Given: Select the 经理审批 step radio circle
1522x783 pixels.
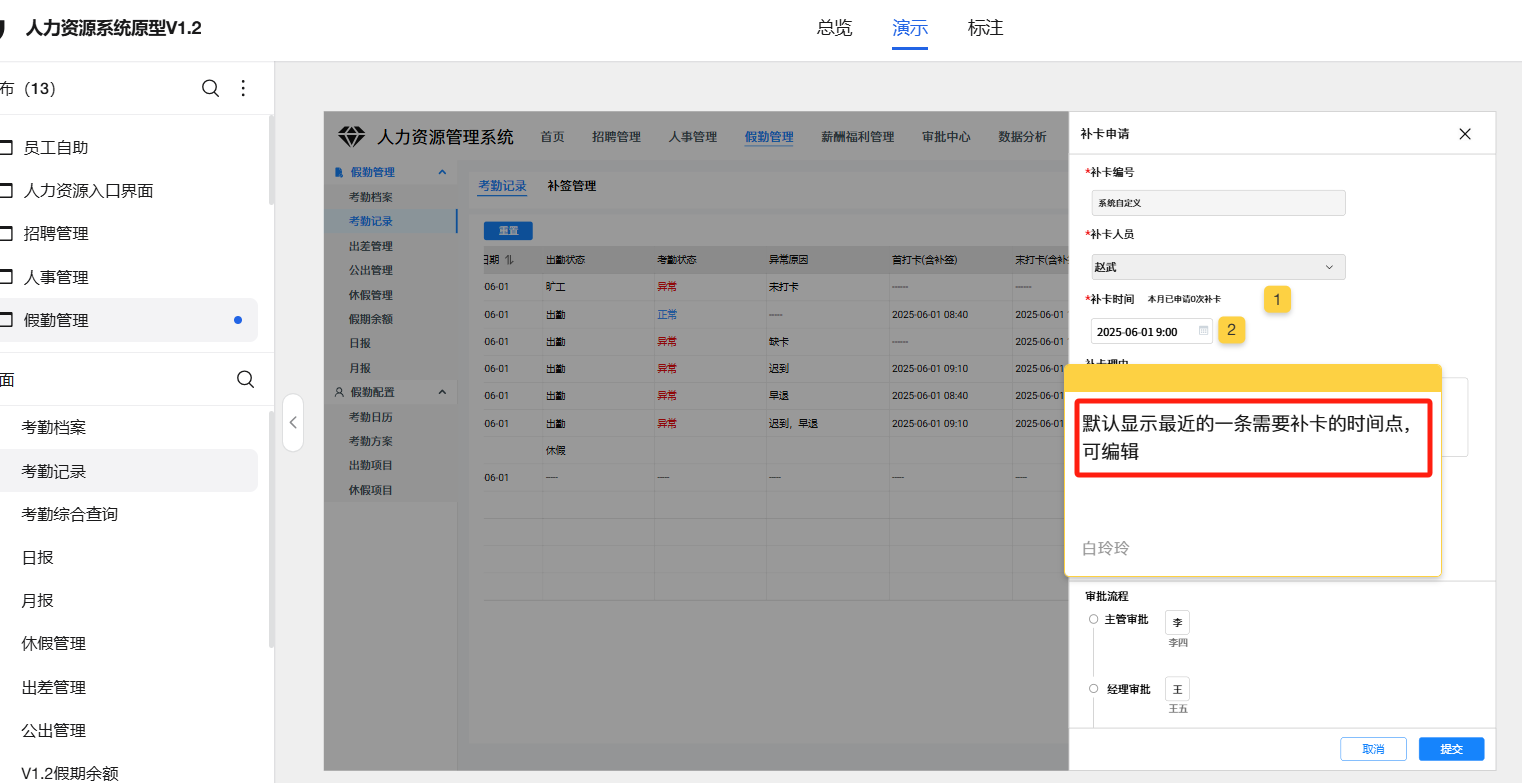Looking at the screenshot, I should pos(1093,690).
